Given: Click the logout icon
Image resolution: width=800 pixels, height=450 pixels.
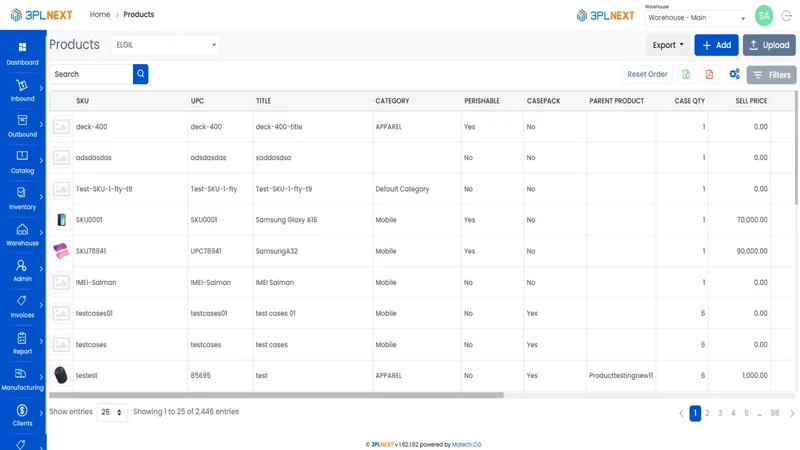Looking at the screenshot, I should point(787,16).
